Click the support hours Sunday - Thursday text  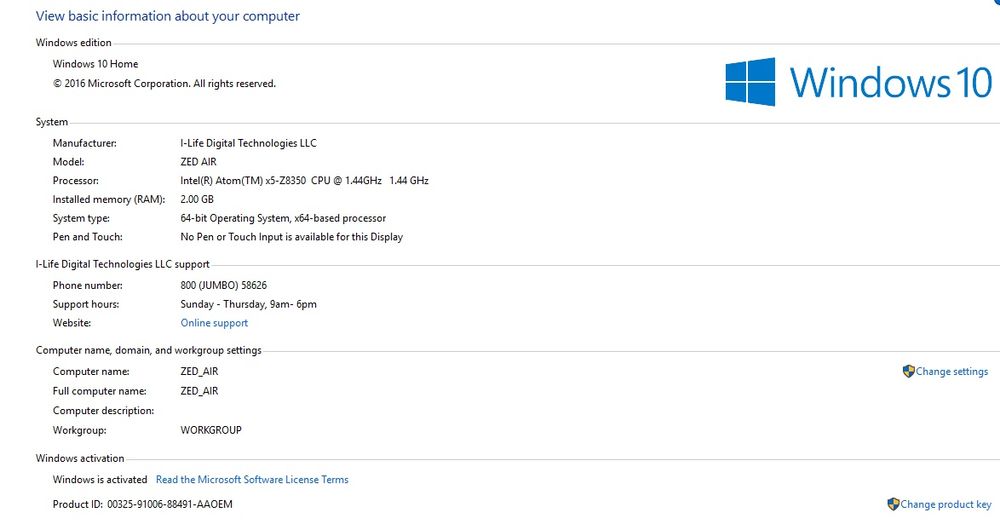248,304
